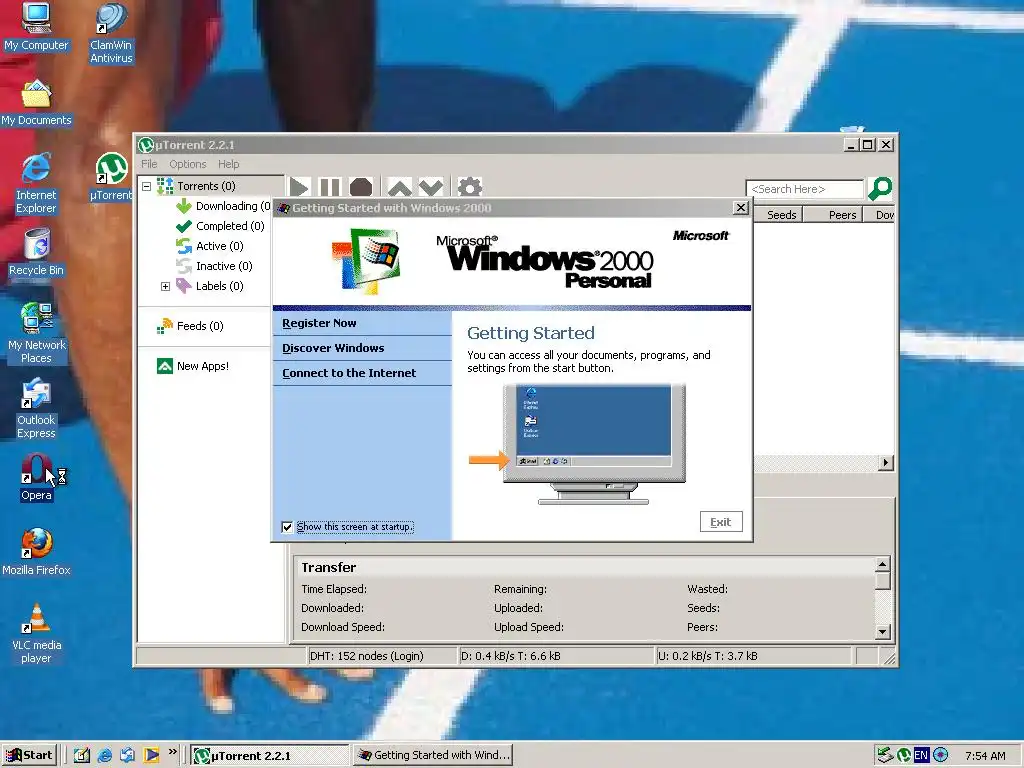Click the Stop torrent toolbar icon
Viewport: 1024px width, 768px height.
pos(360,188)
